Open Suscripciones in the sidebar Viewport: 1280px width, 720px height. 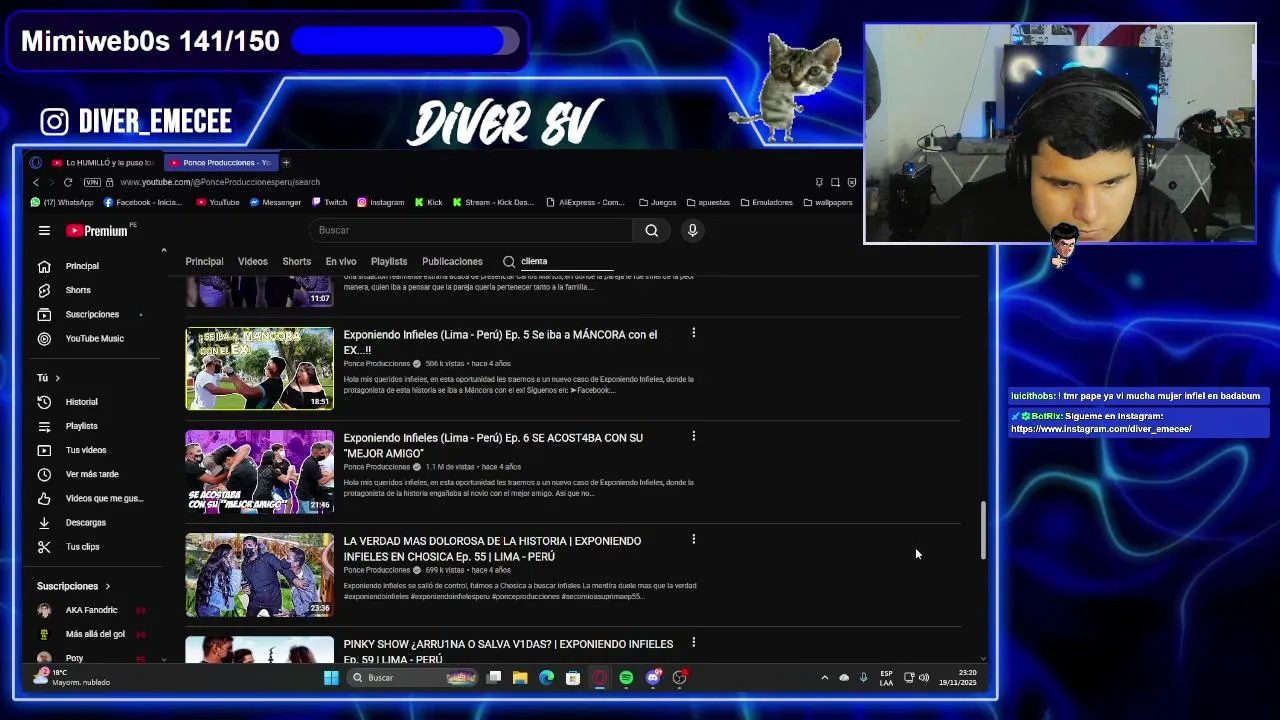pos(90,314)
